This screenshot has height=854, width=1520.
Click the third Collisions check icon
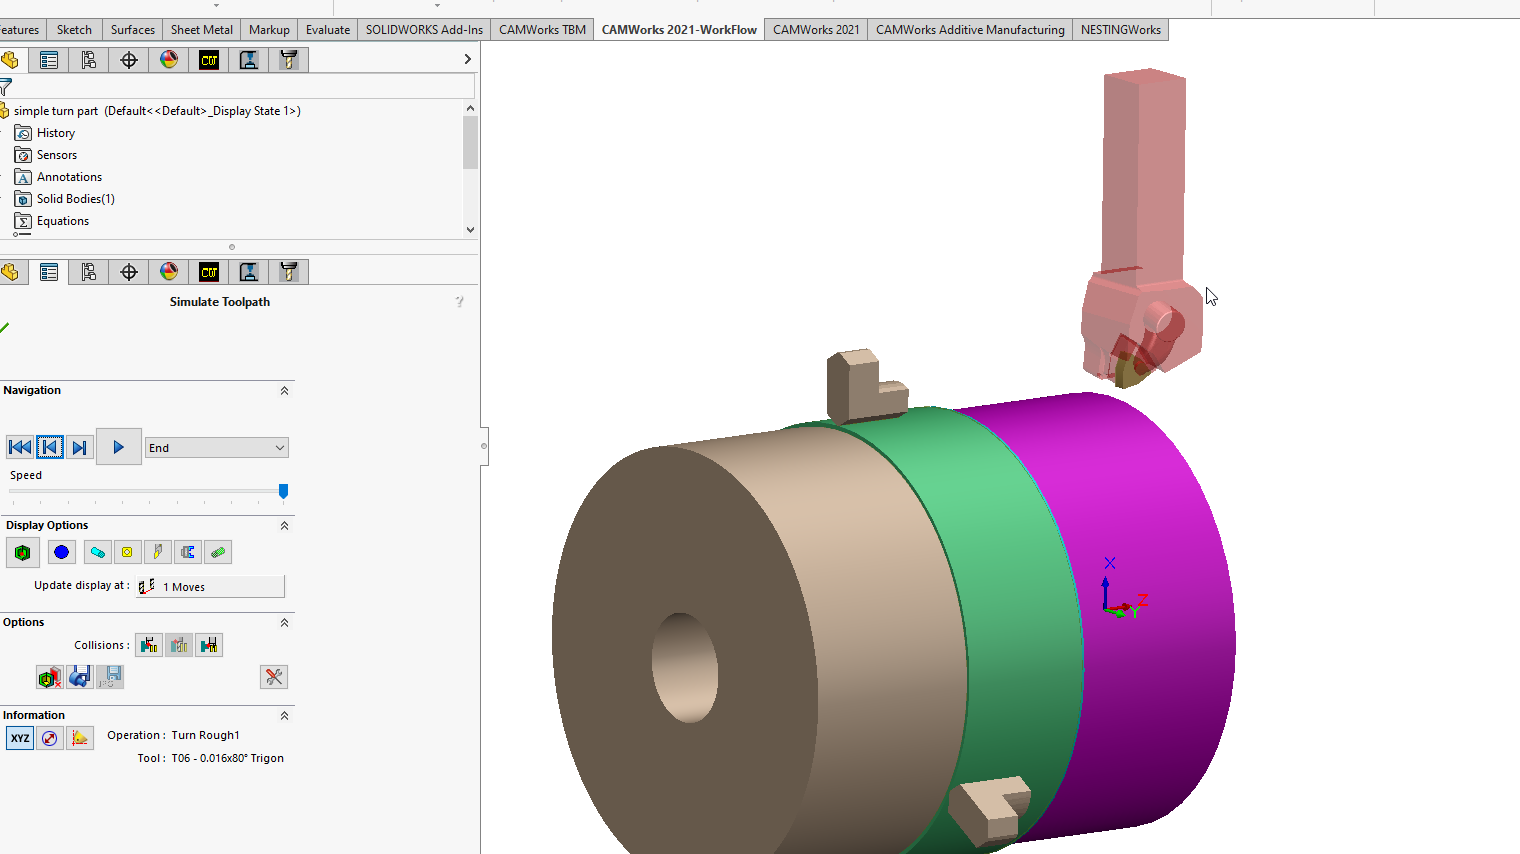click(209, 645)
